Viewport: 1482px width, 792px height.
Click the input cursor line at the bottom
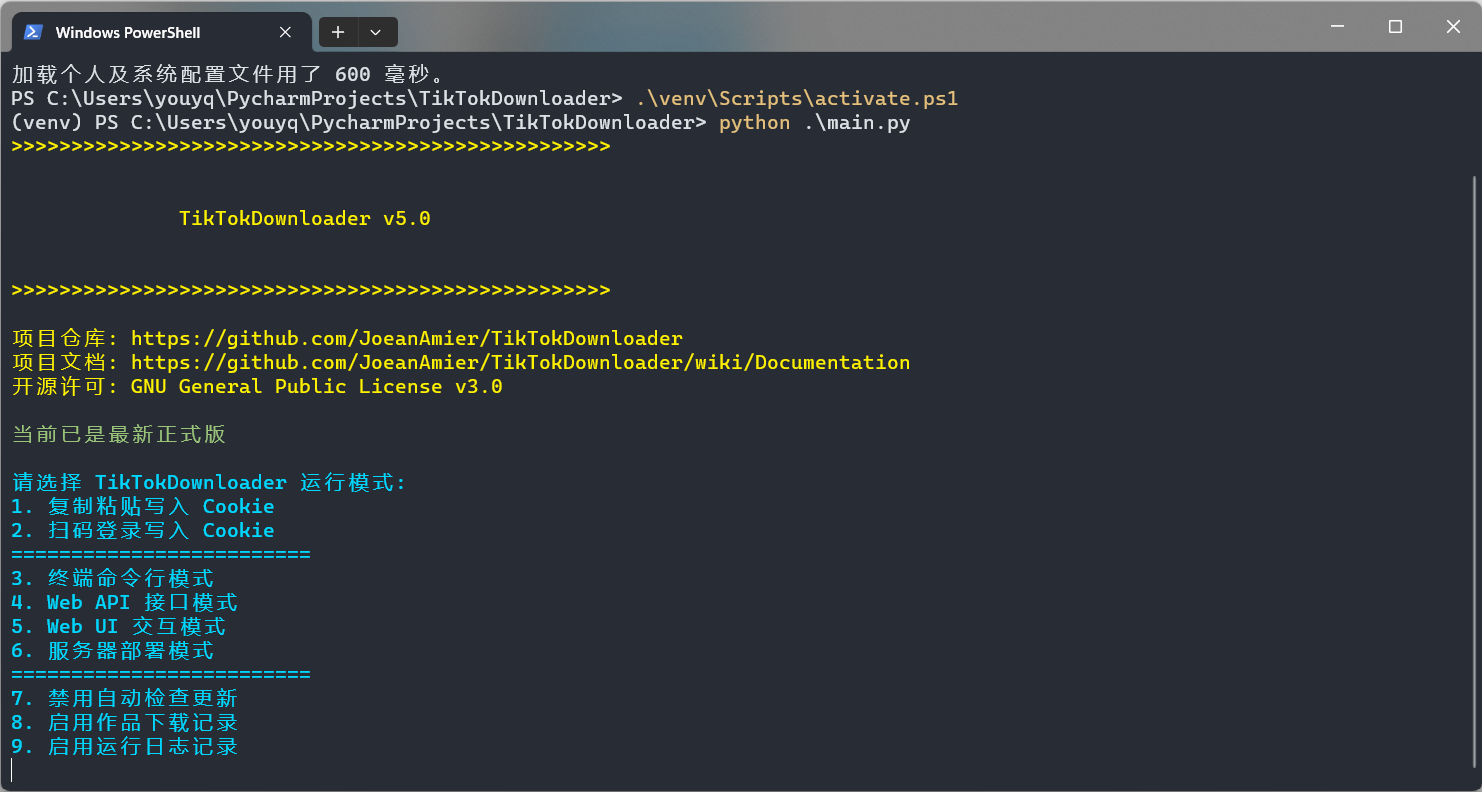point(12,770)
